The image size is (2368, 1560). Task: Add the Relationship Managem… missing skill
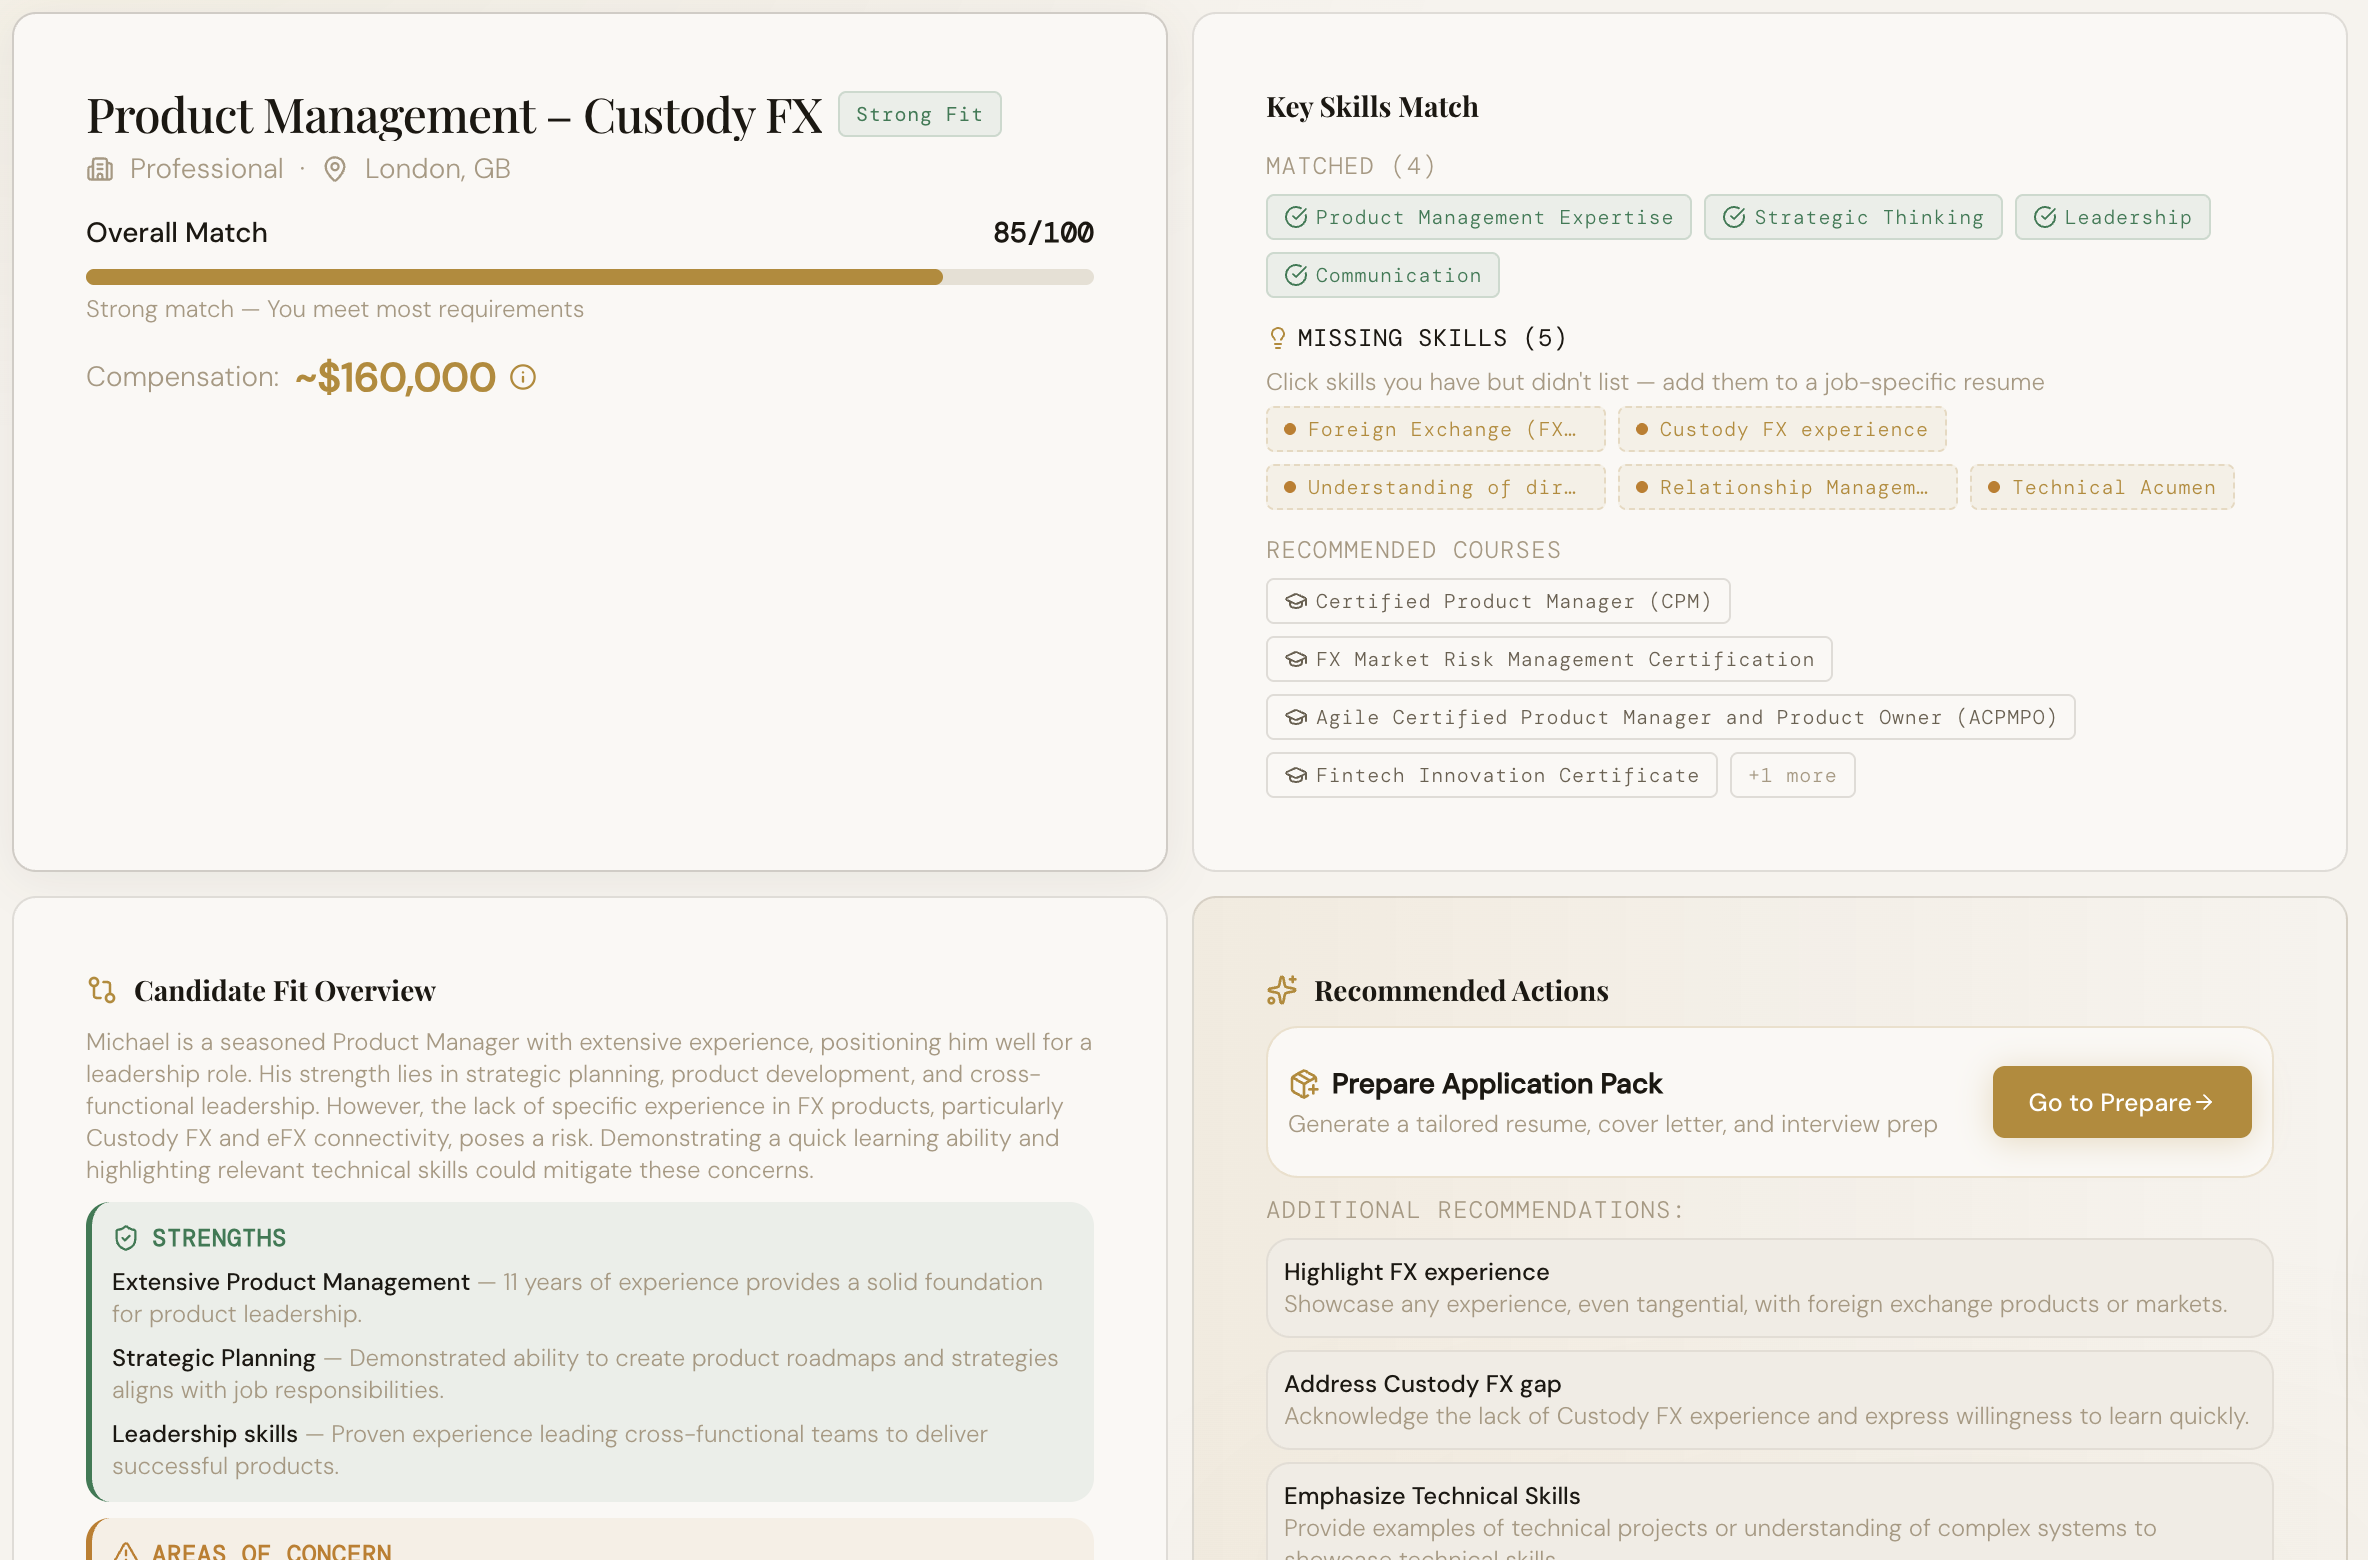coord(1787,487)
